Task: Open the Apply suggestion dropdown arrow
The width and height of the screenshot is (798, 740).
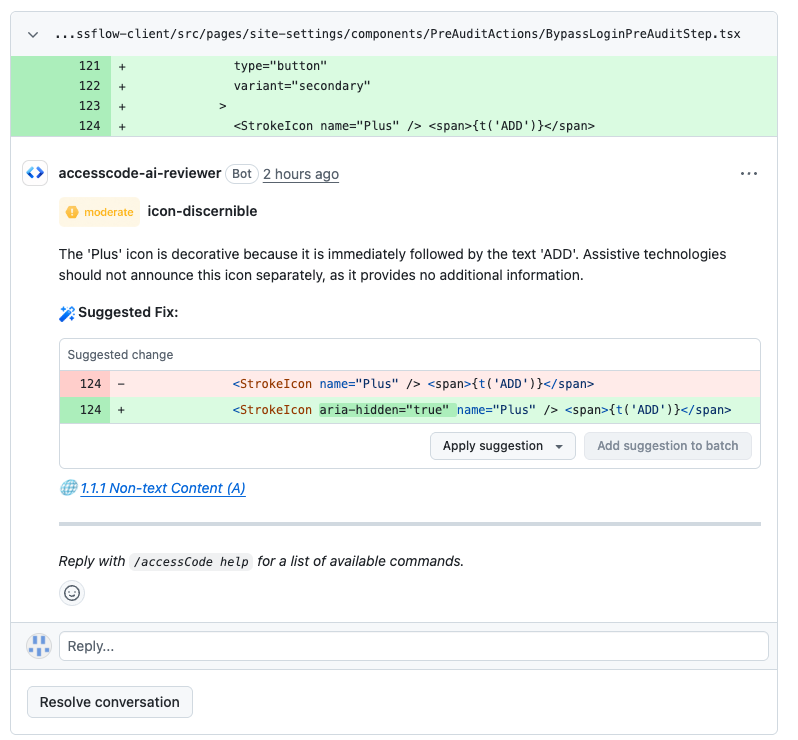Action: (x=559, y=446)
